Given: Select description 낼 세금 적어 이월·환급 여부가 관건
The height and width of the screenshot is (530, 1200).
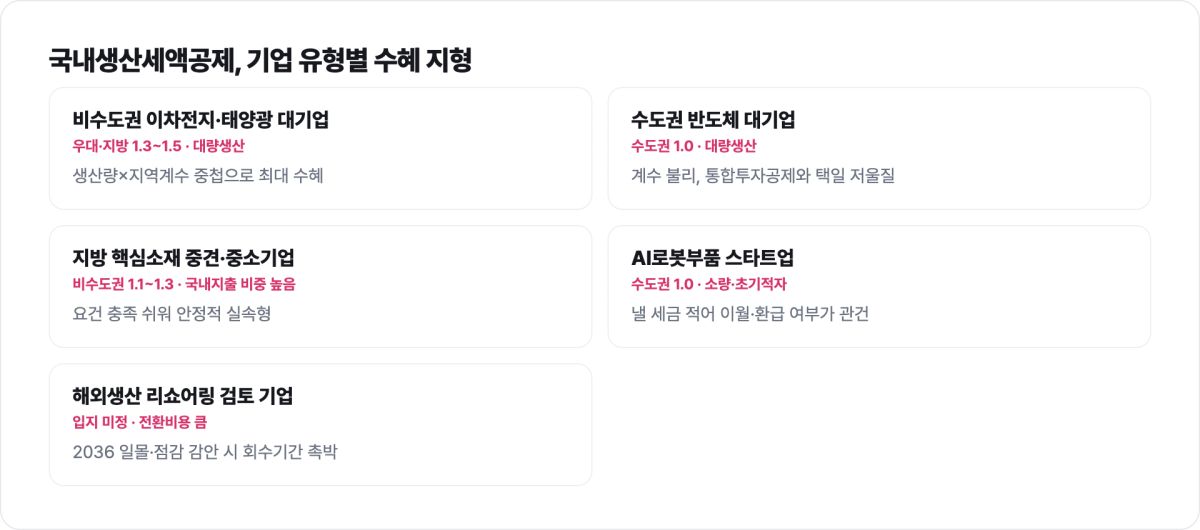Looking at the screenshot, I should pos(750,314).
